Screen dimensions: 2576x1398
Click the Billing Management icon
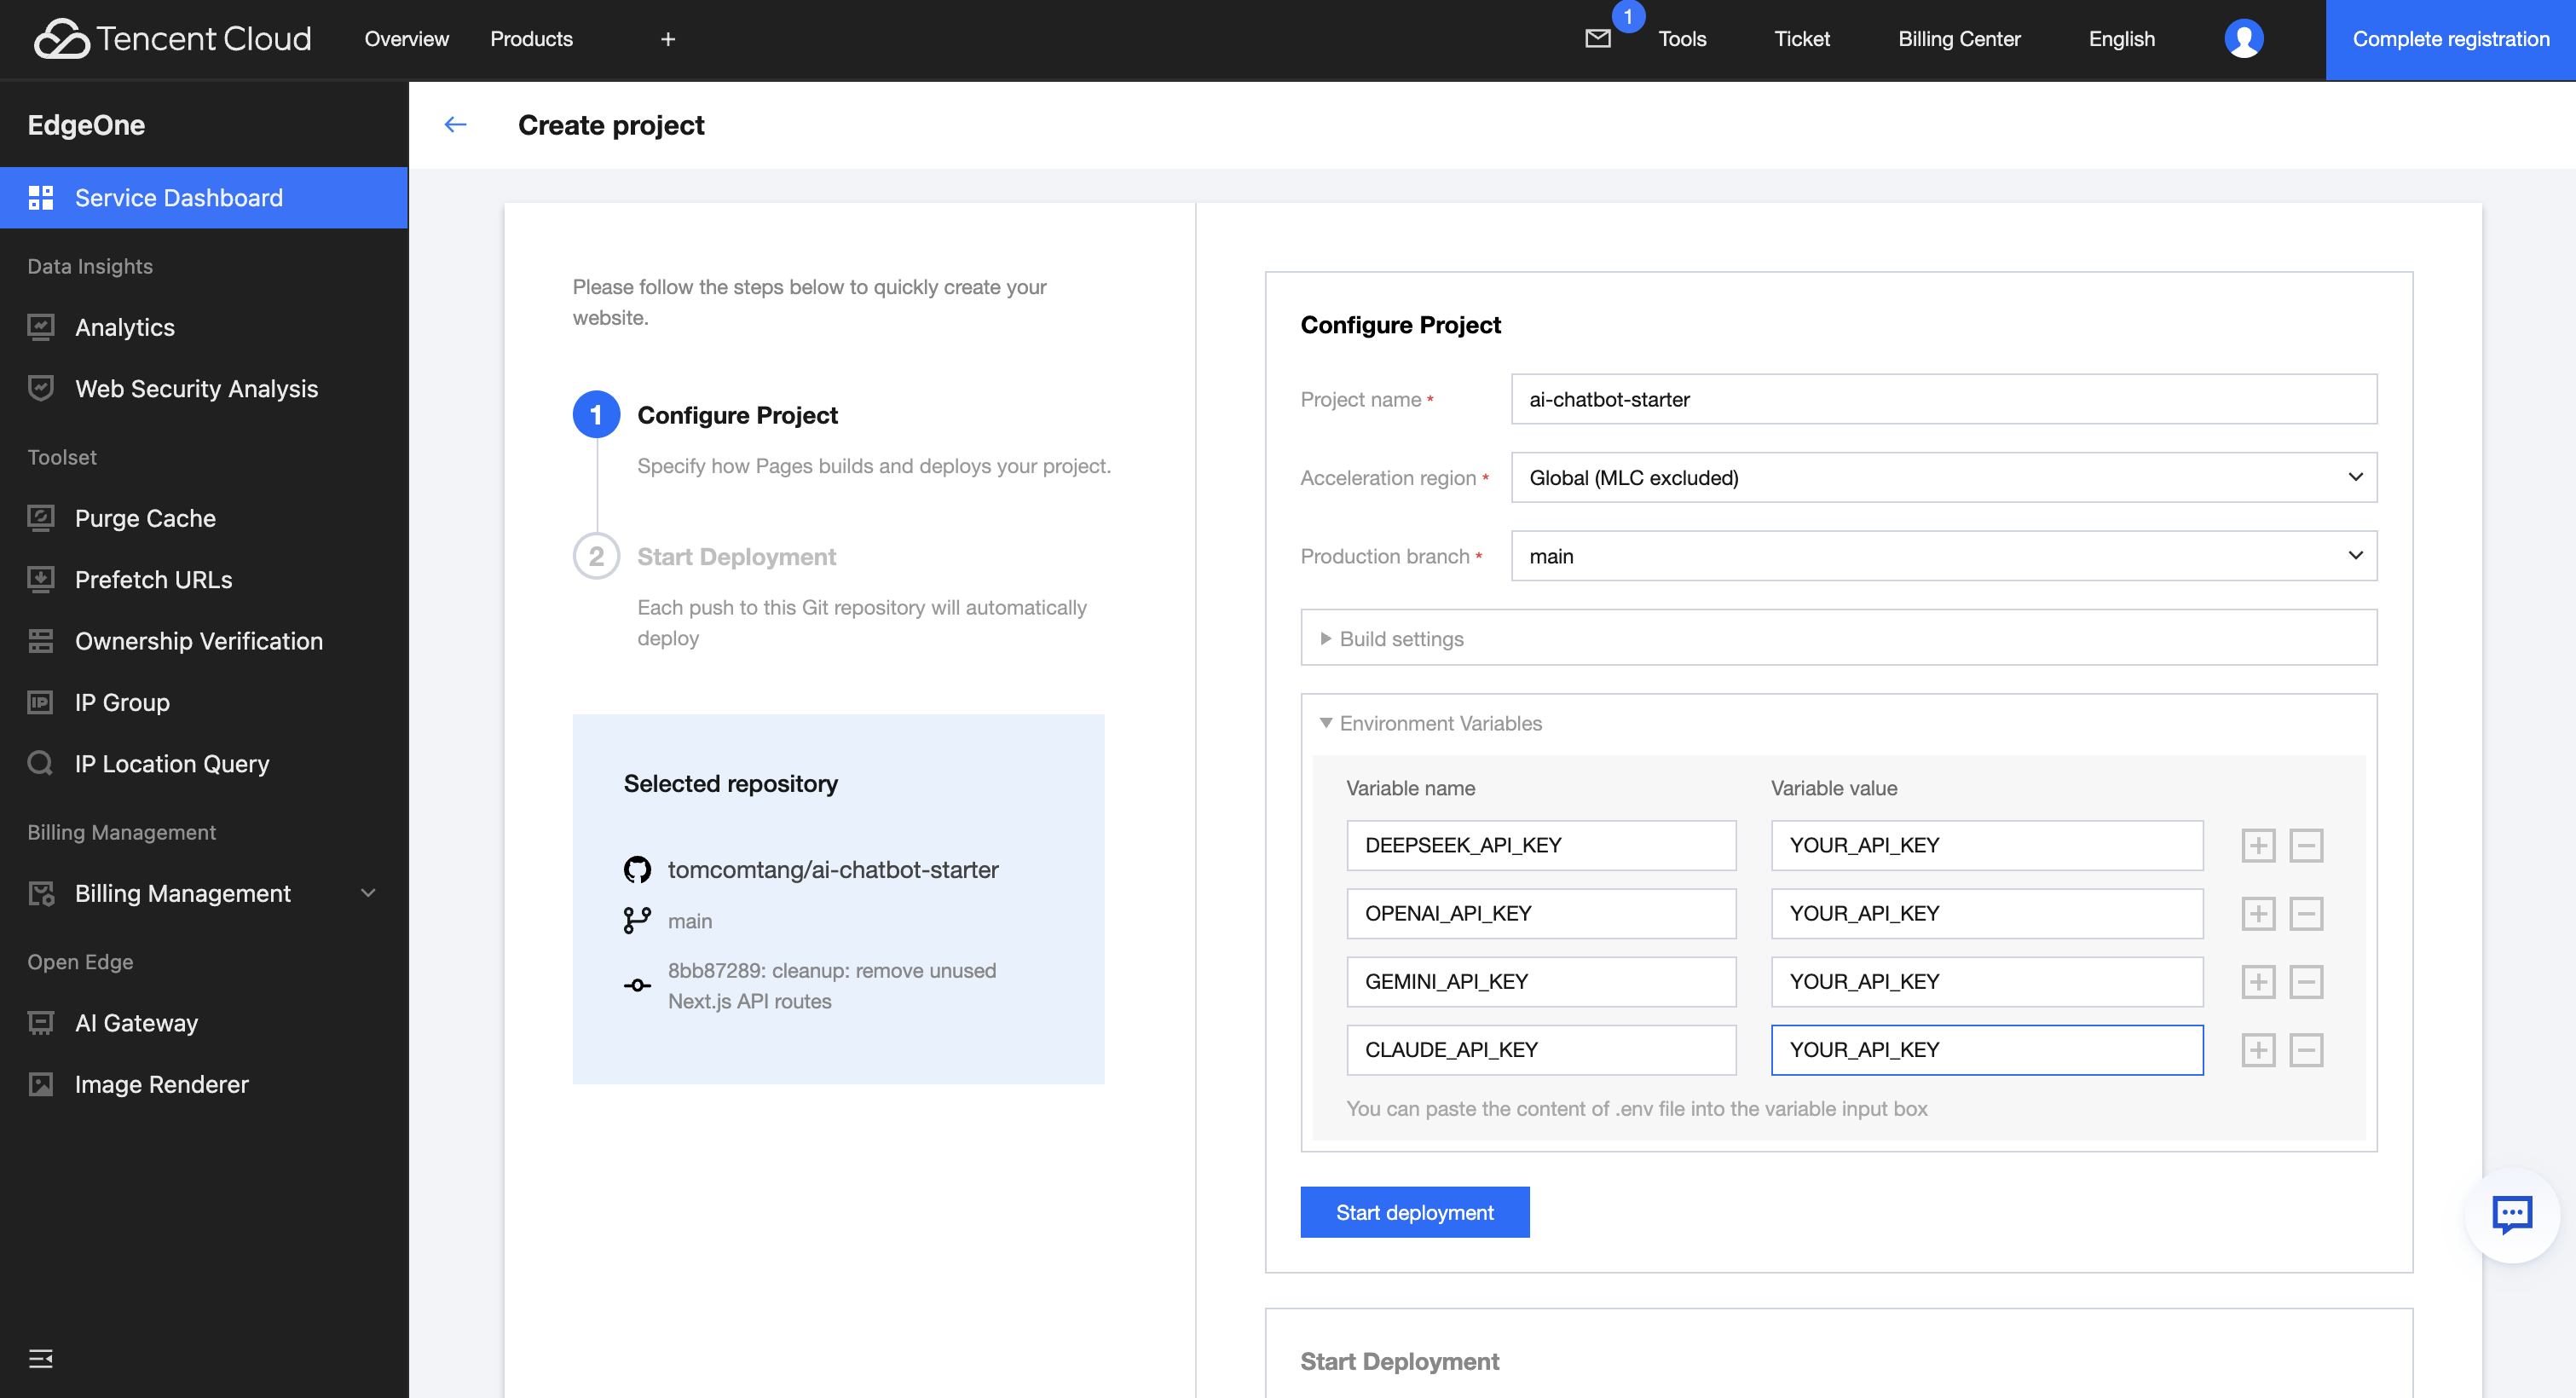[41, 893]
